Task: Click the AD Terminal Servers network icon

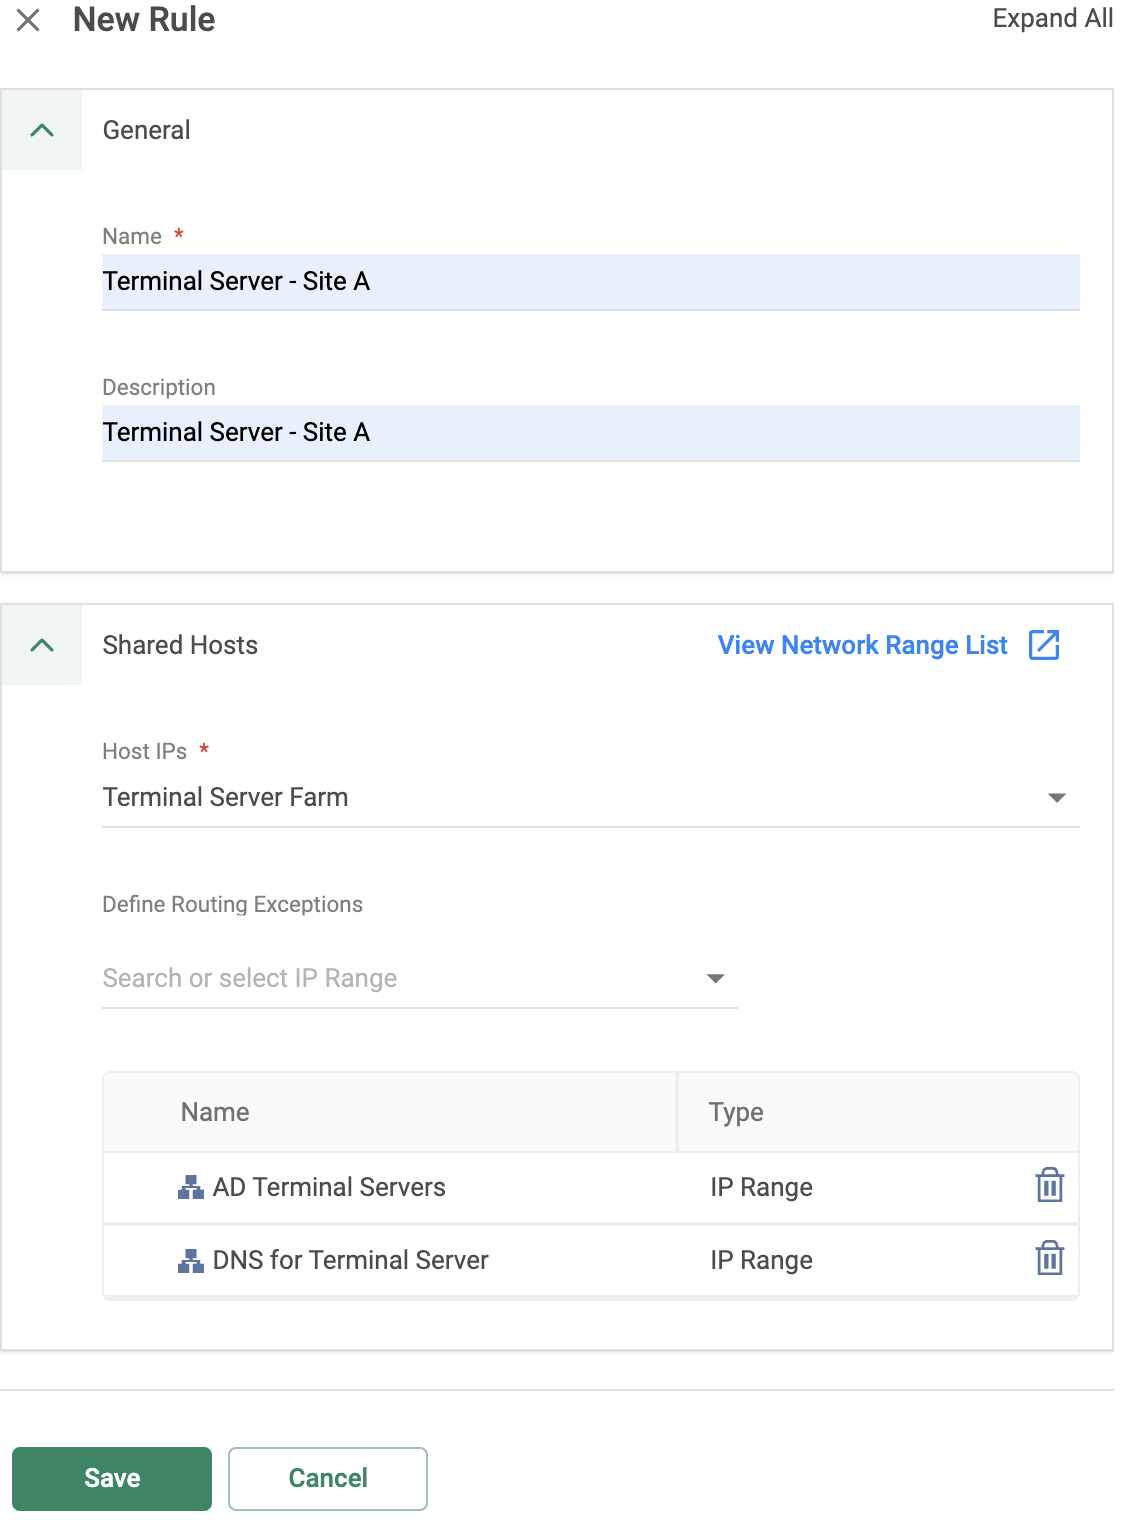Action: (190, 1188)
